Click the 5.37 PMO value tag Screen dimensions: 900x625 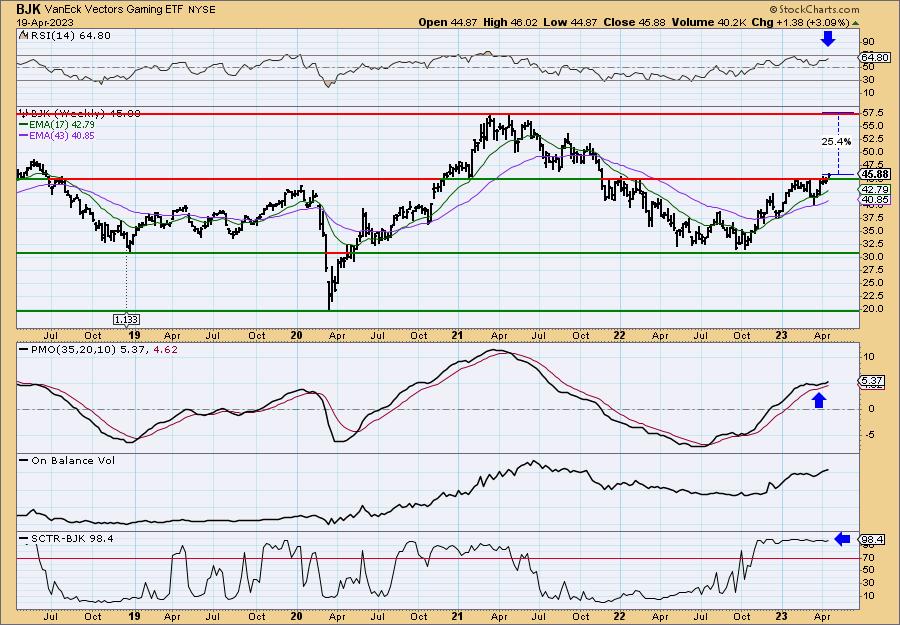(x=872, y=381)
